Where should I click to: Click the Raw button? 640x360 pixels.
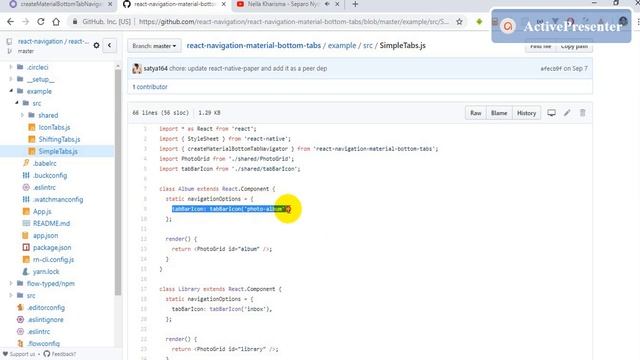pyautogui.click(x=476, y=113)
